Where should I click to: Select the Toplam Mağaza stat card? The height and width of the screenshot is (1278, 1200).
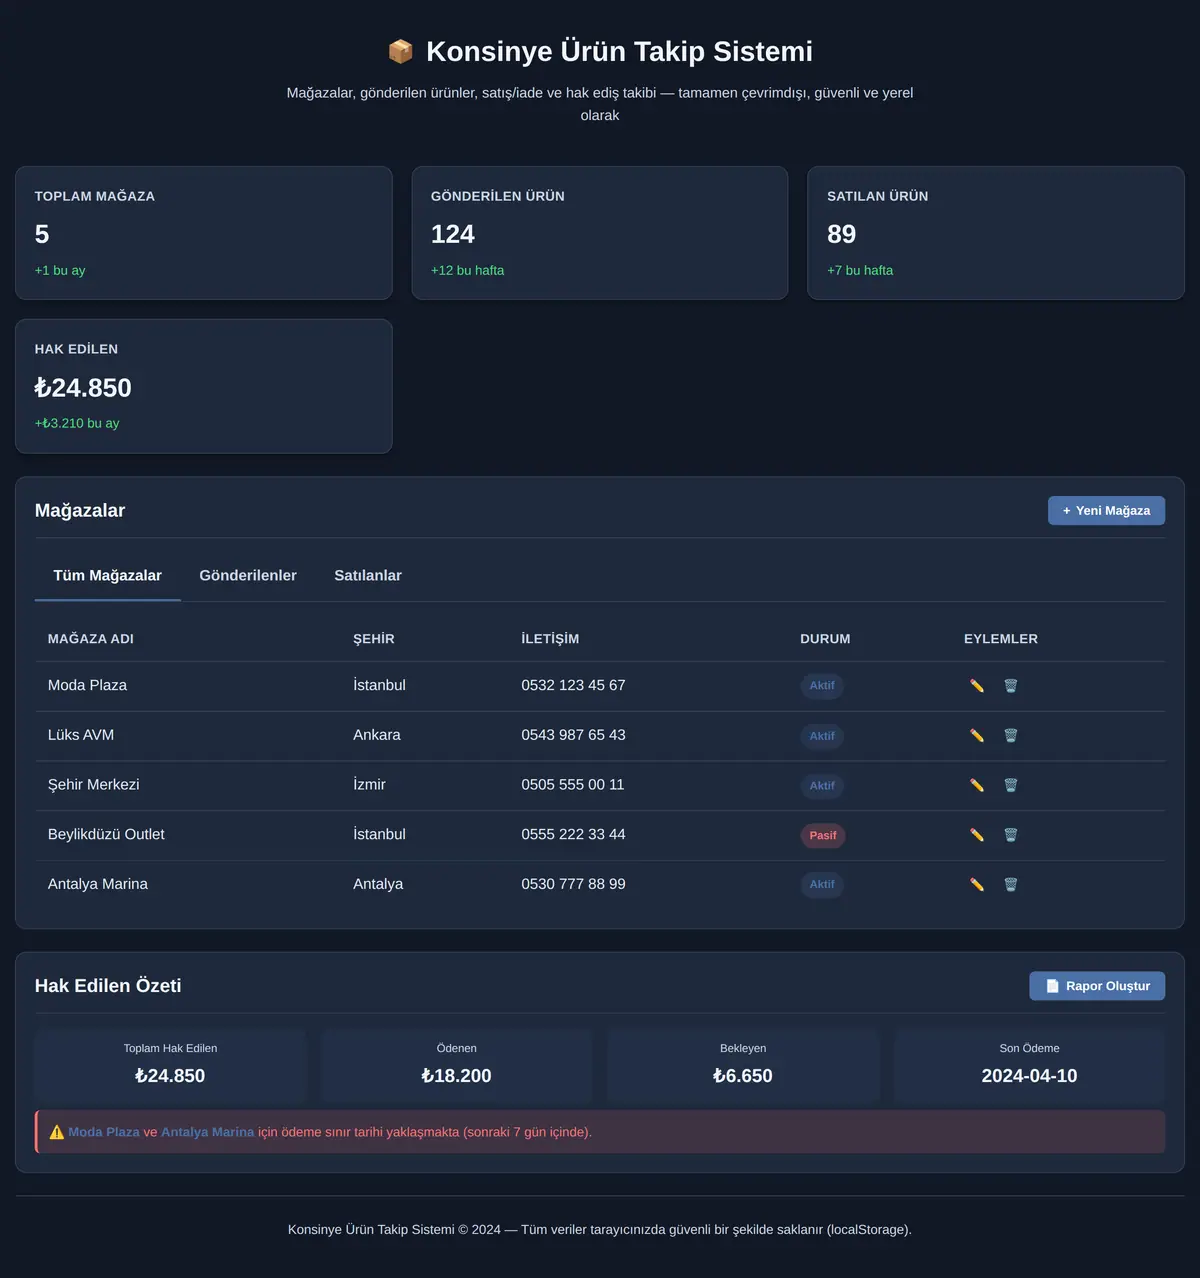pos(204,233)
